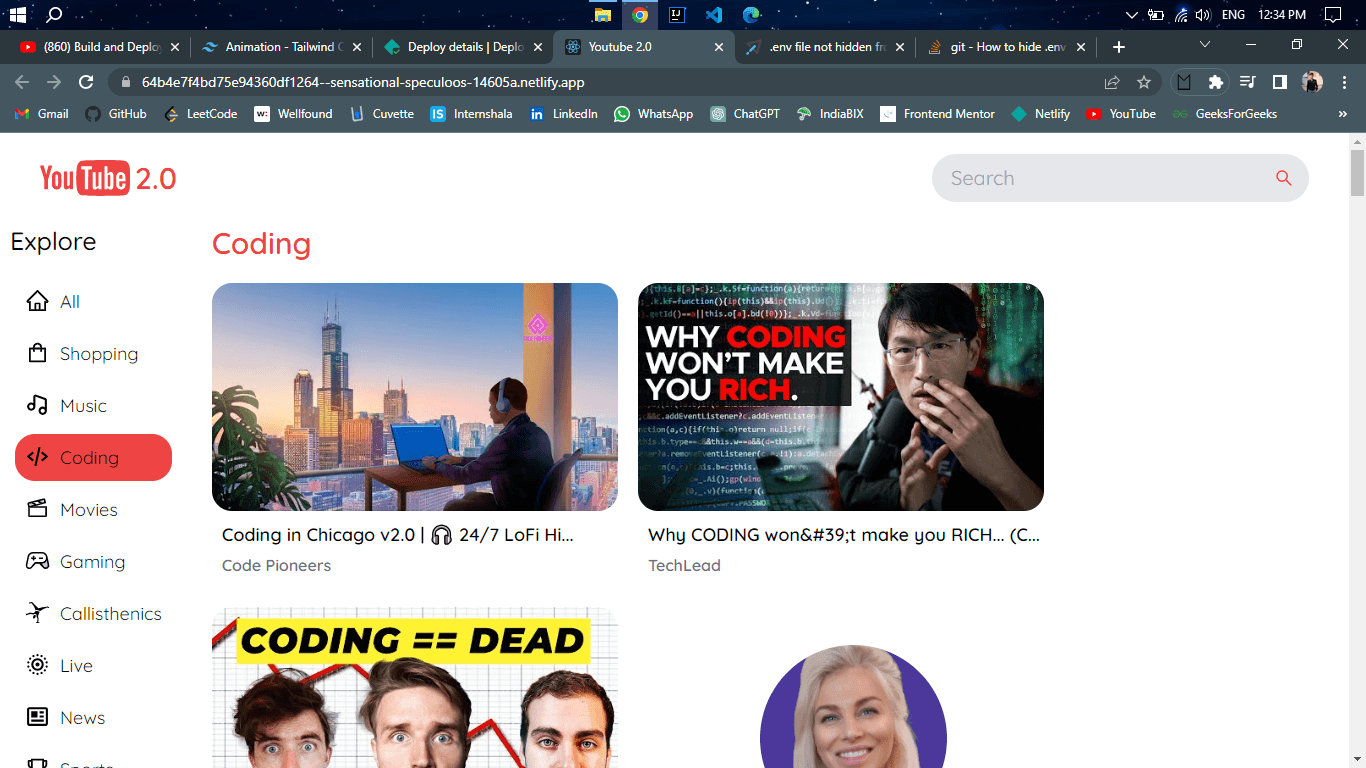
Task: Open Windows Start menu
Action: (x=17, y=15)
